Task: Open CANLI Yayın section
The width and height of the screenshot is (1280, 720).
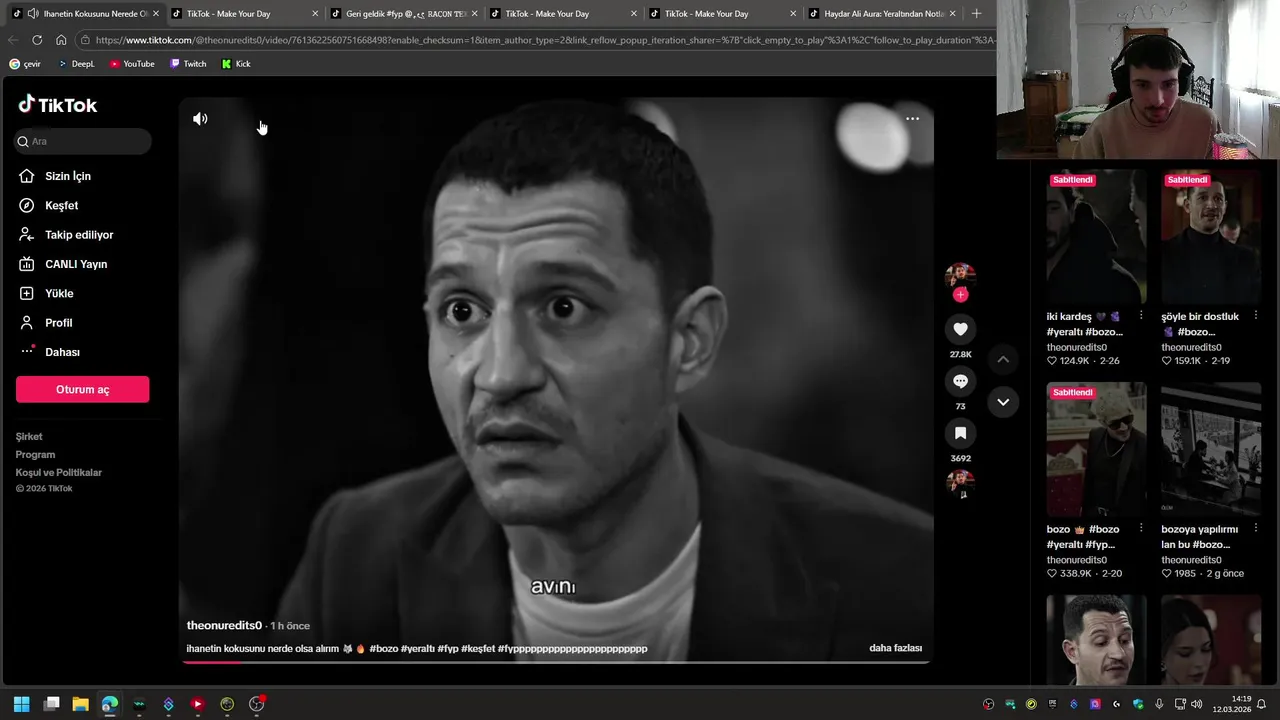Action: coord(76,264)
